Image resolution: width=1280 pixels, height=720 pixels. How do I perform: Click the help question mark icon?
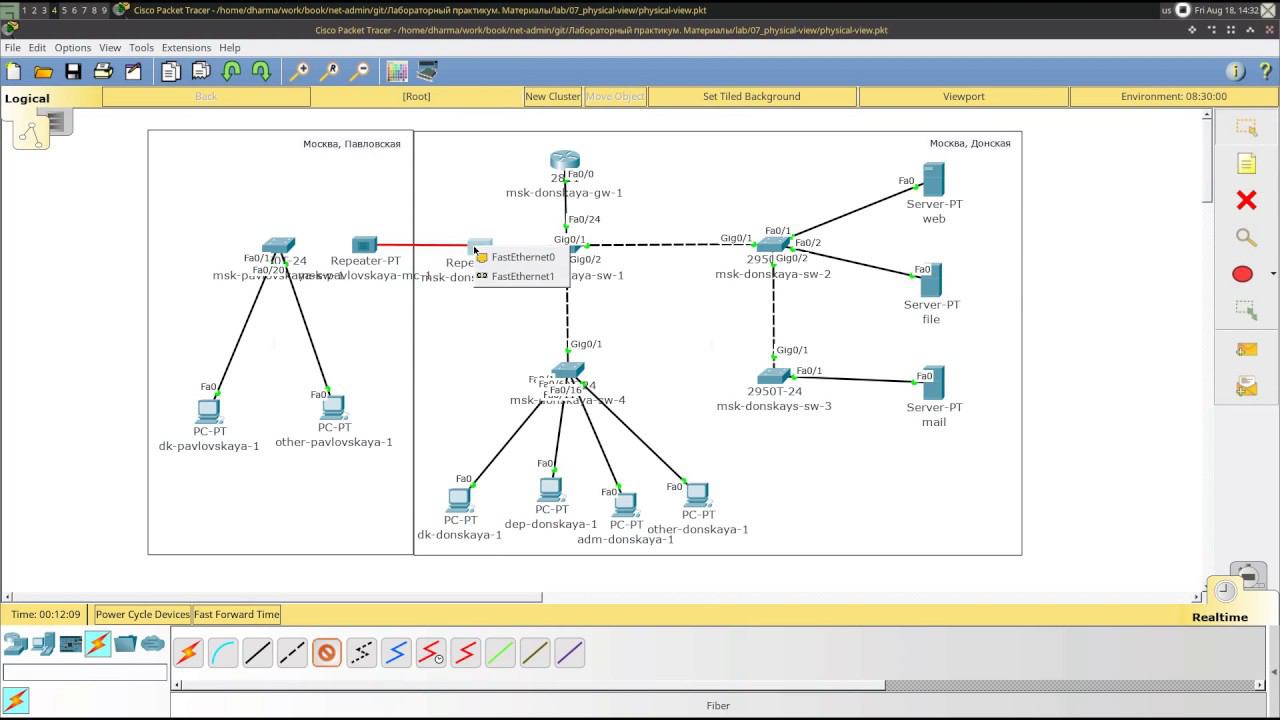coord(1266,71)
